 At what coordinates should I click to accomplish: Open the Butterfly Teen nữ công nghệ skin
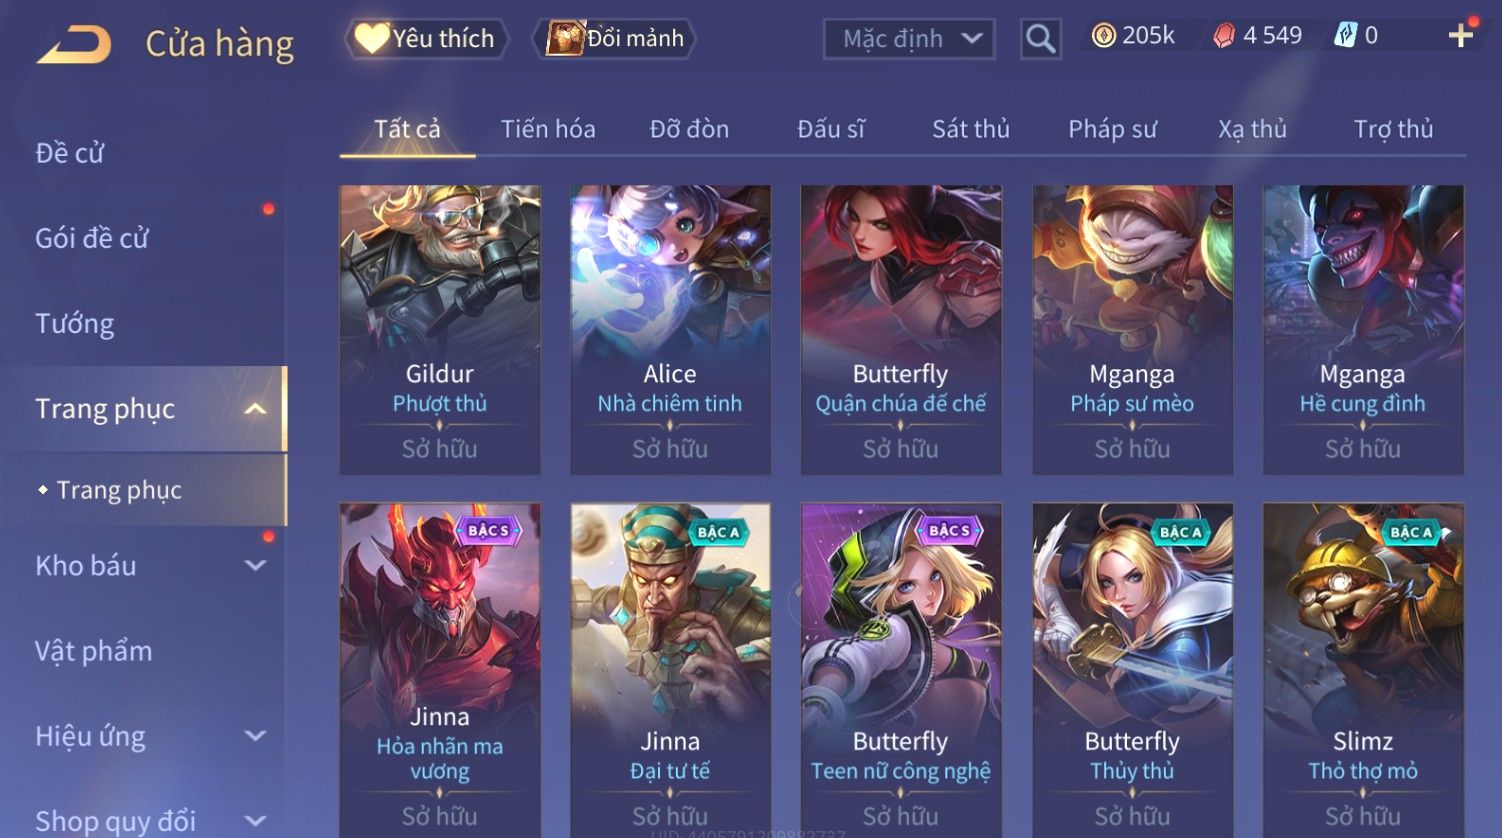pos(901,670)
